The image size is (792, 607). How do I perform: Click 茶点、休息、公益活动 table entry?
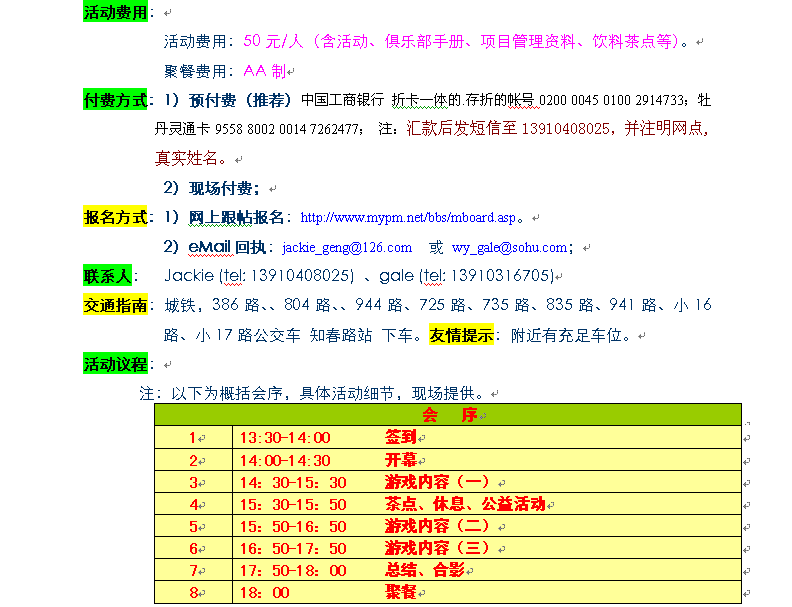(465, 503)
